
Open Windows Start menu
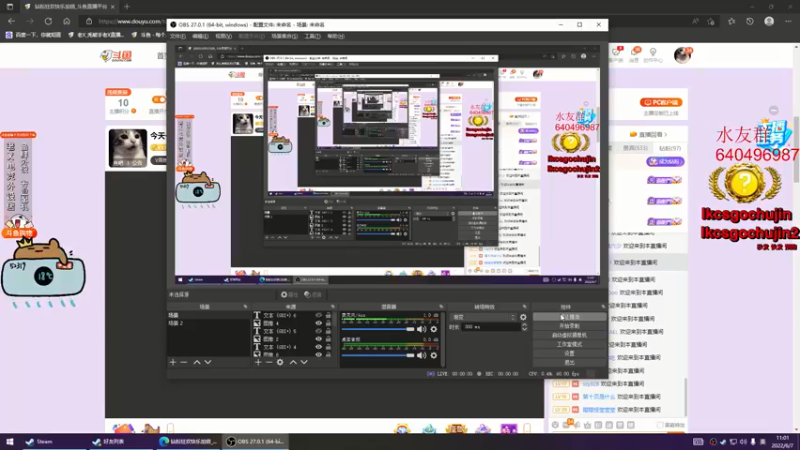(10, 442)
